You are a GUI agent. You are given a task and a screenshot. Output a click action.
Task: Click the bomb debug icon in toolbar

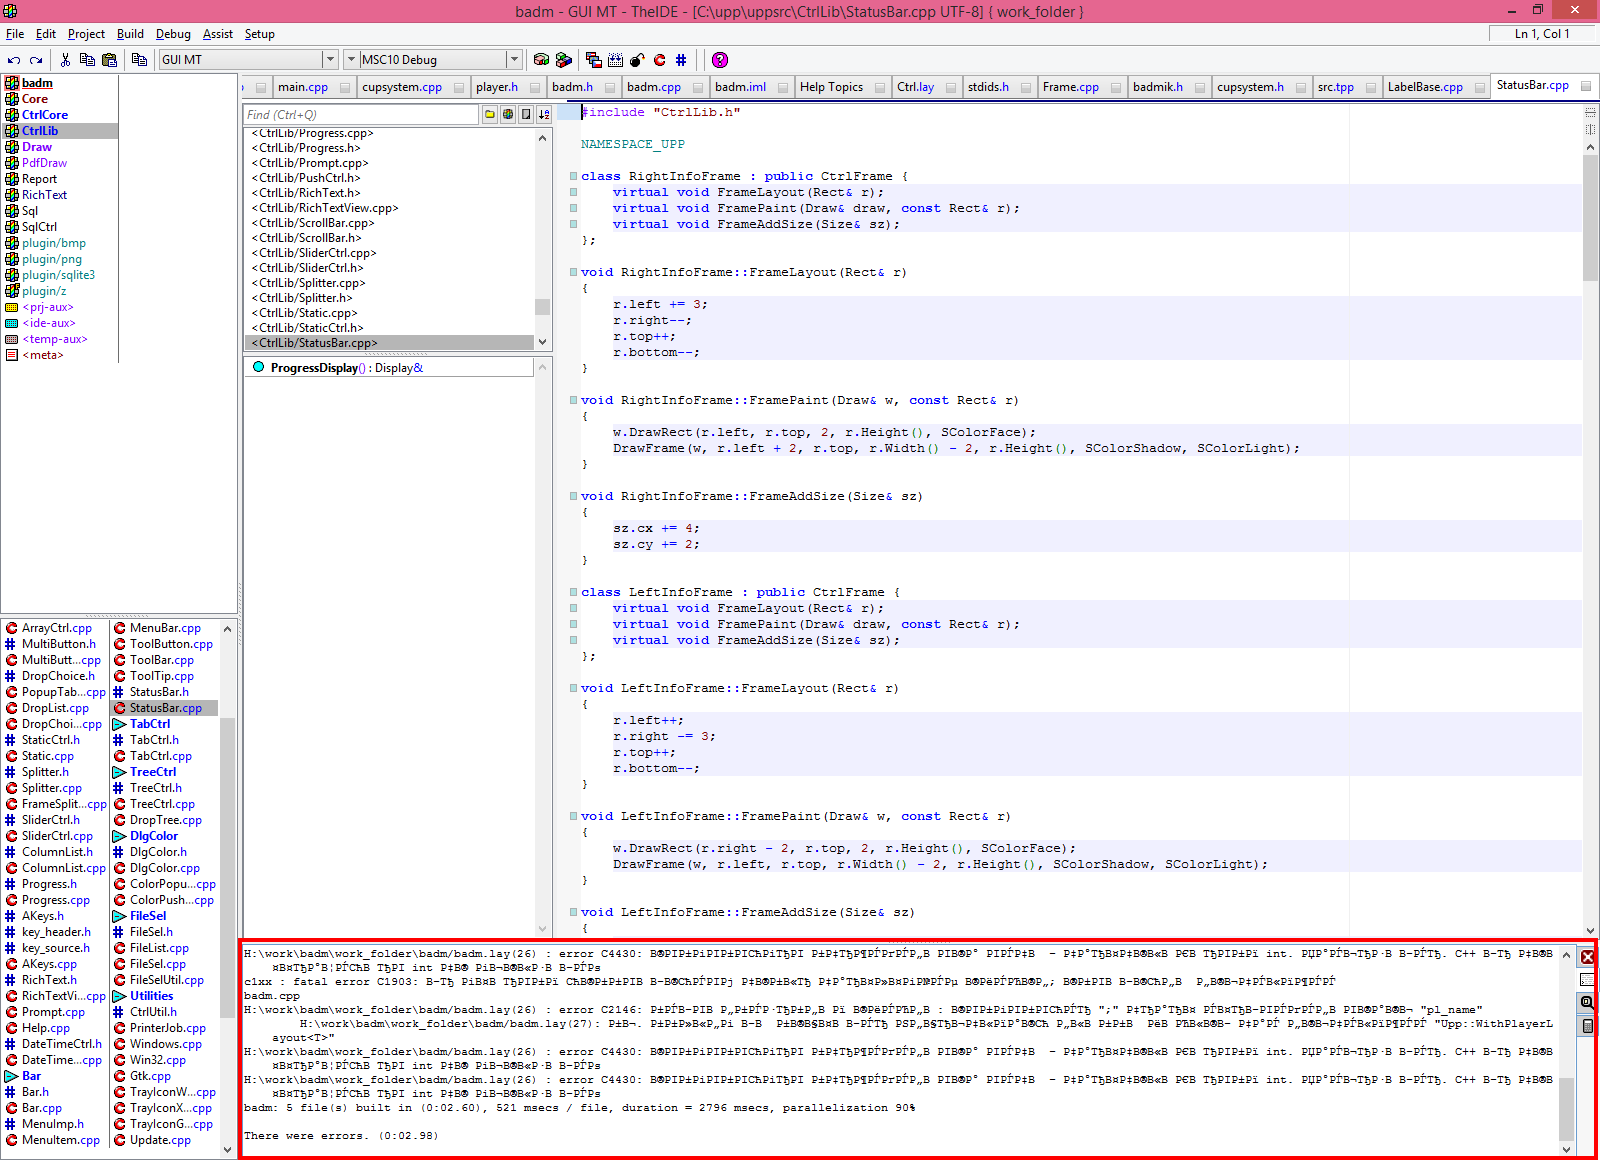(x=637, y=60)
